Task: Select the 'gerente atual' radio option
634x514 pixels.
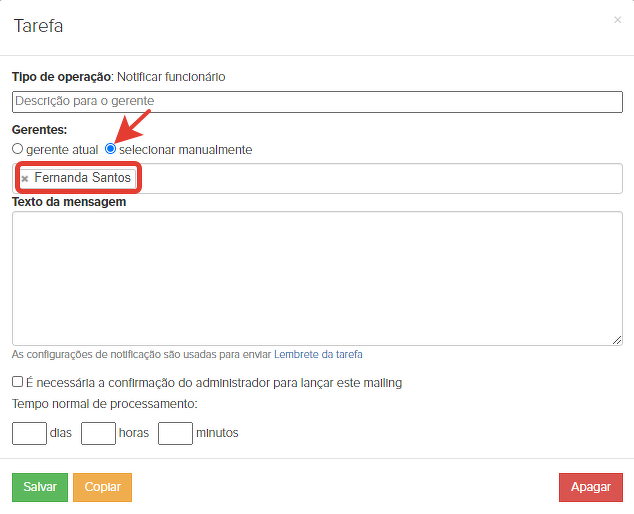Action: pos(17,149)
